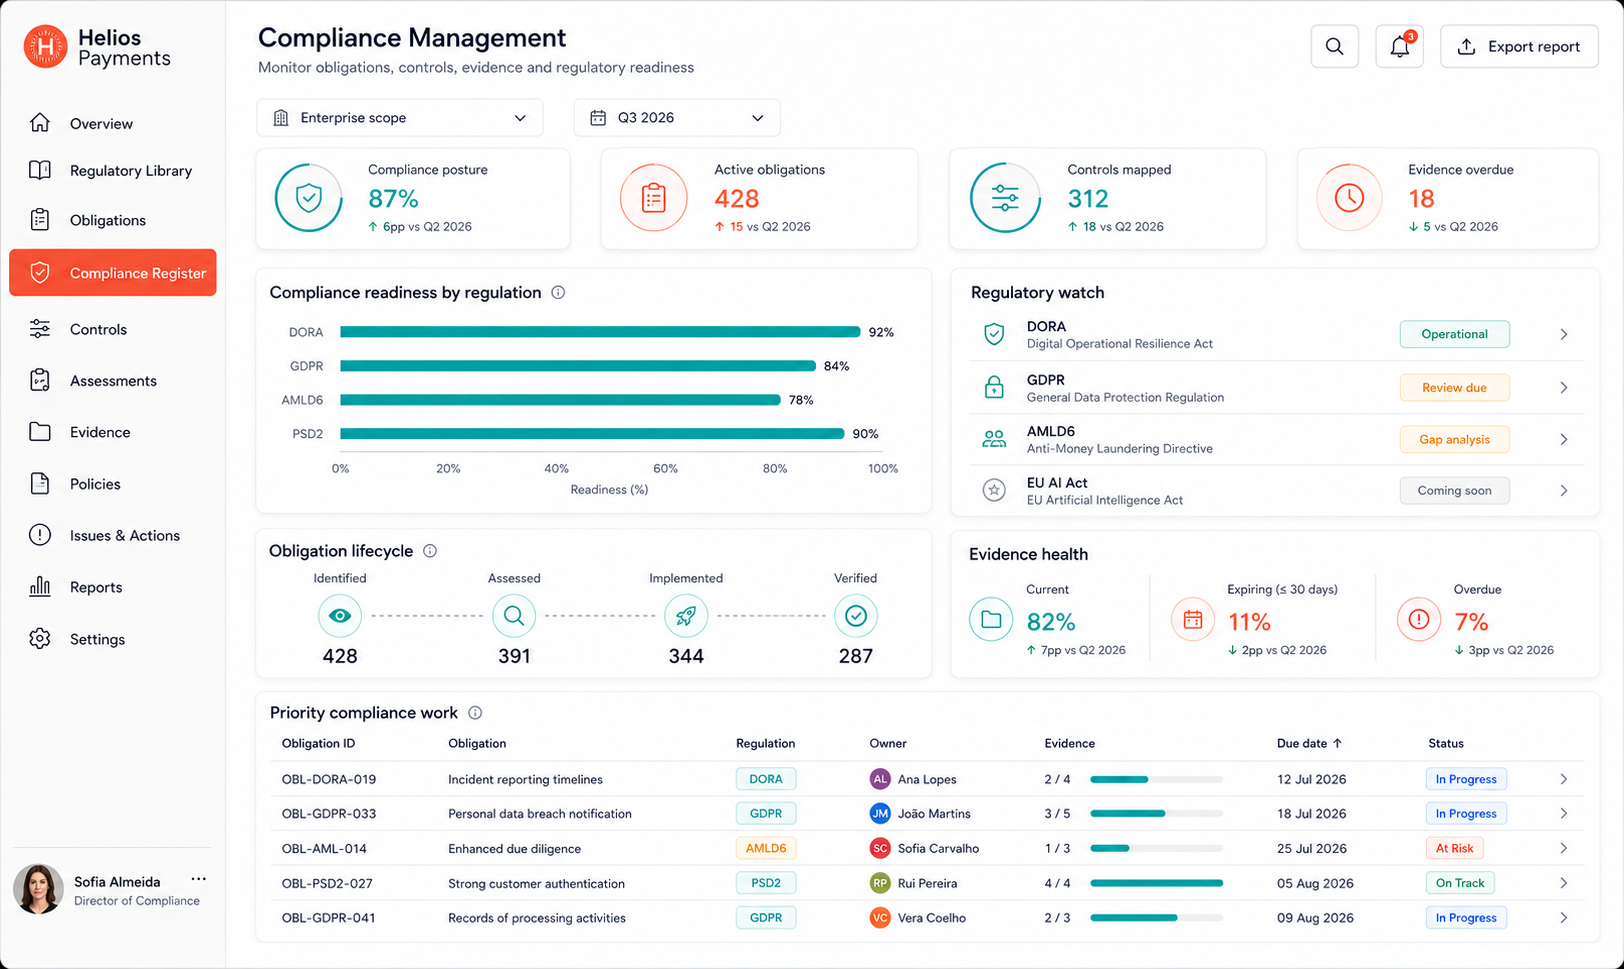Click Sofia Almeida profile photo

pyautogui.click(x=38, y=889)
